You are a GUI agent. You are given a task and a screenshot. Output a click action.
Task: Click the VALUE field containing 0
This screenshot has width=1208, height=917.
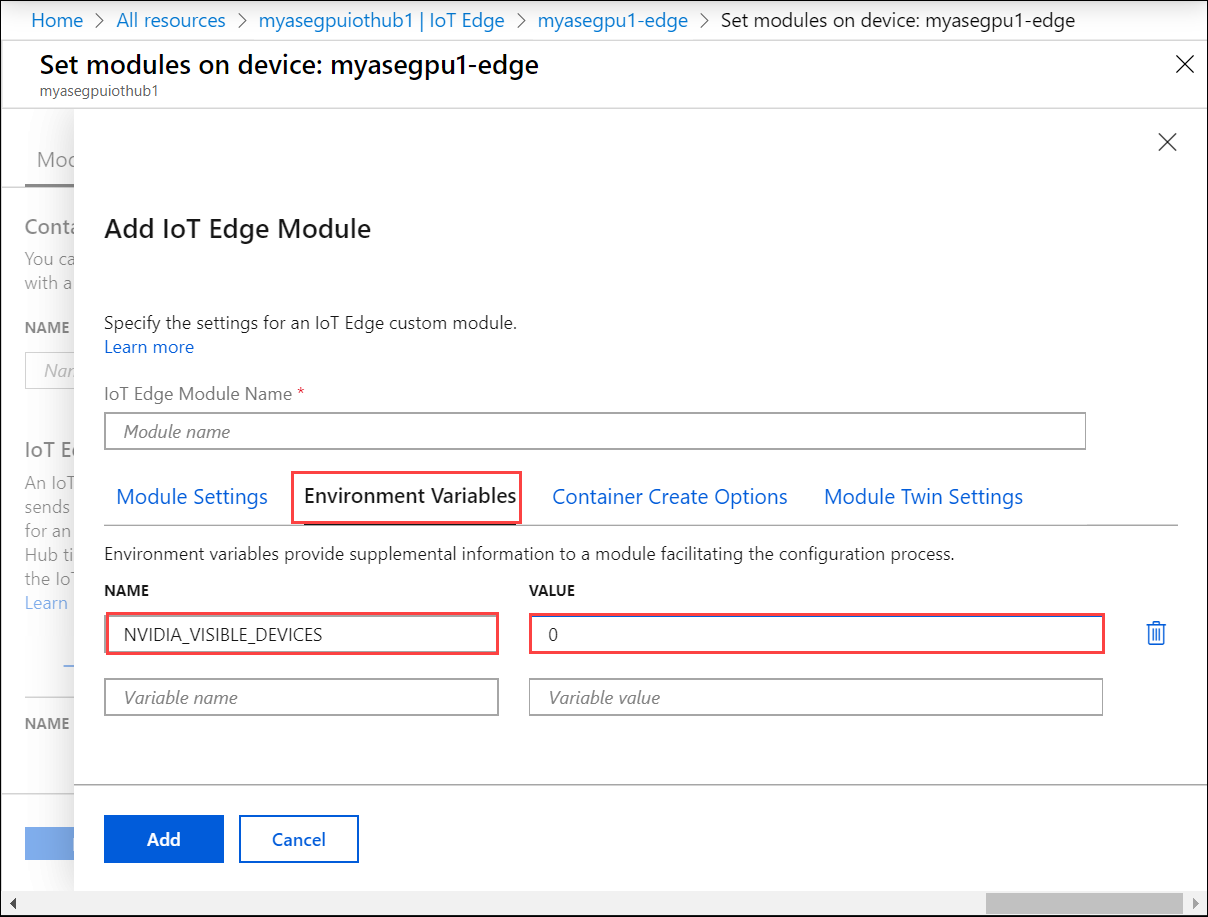(x=816, y=633)
